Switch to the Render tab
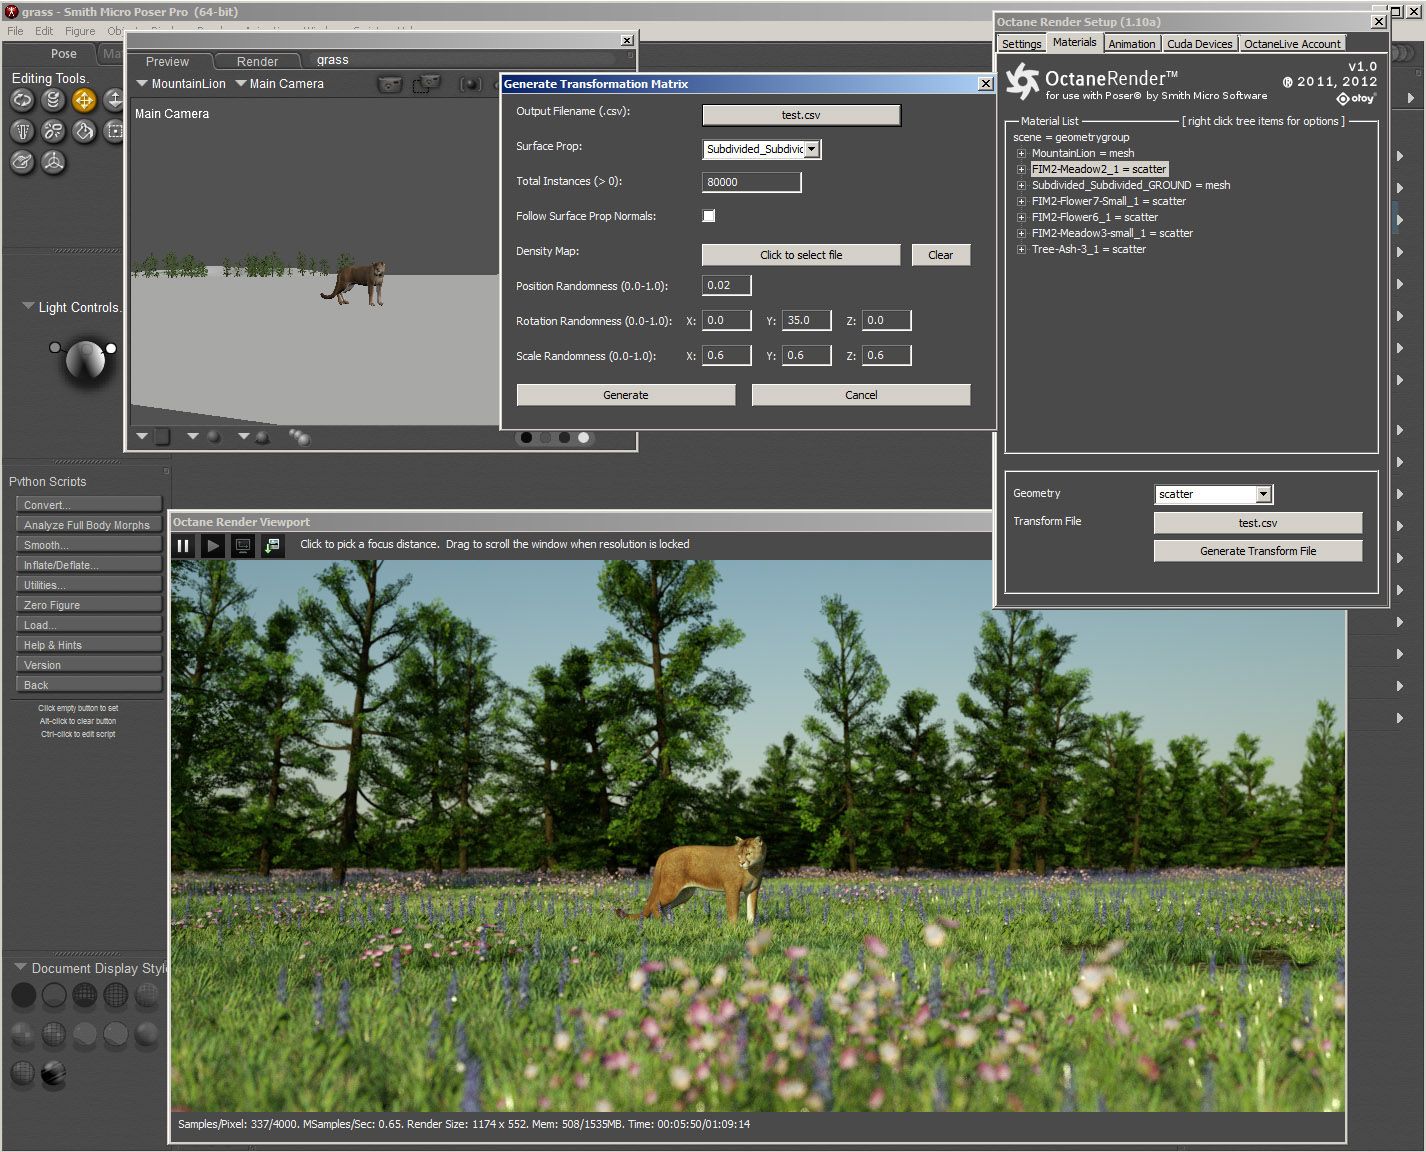Screen dimensions: 1426x1152 point(257,62)
